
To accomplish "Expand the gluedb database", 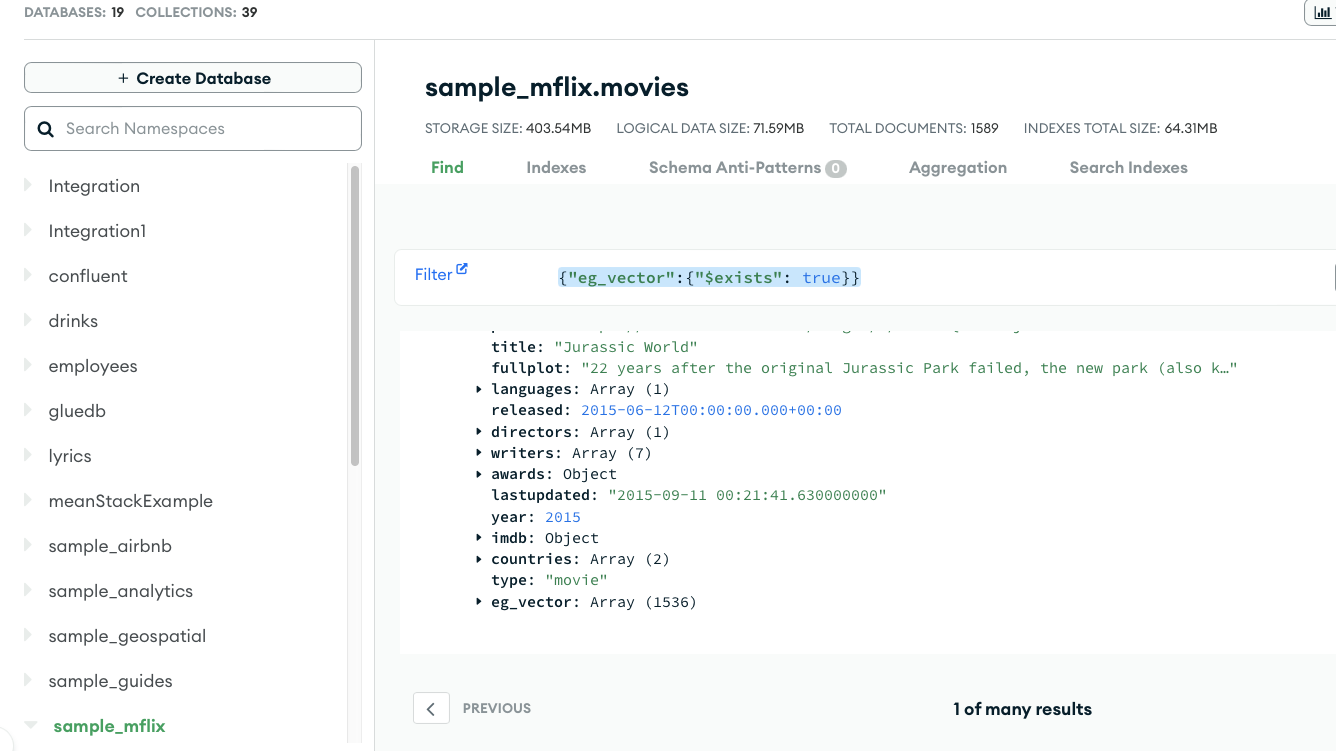I will (28, 410).
